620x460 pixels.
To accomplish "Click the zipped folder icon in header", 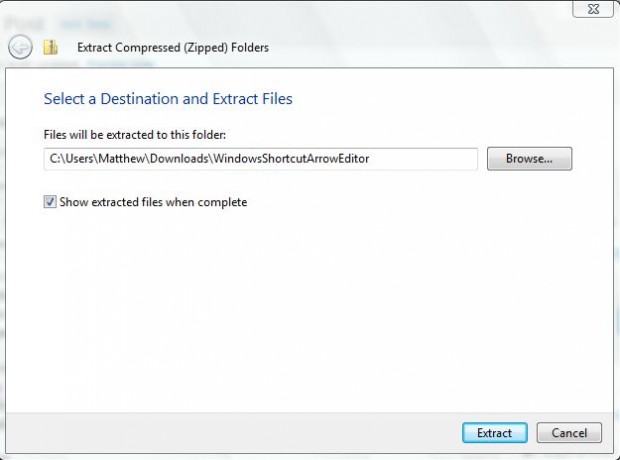I will coord(50,47).
